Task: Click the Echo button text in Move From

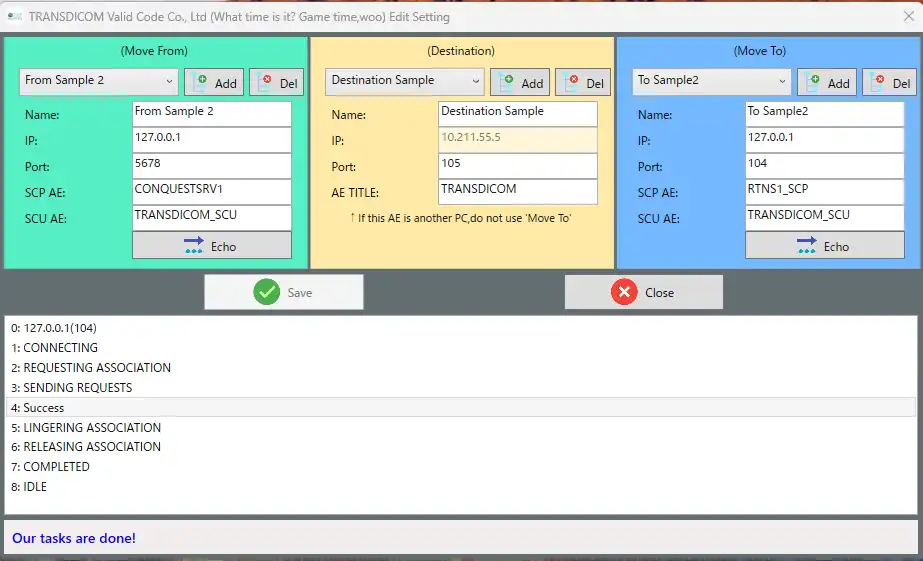Action: tap(224, 247)
